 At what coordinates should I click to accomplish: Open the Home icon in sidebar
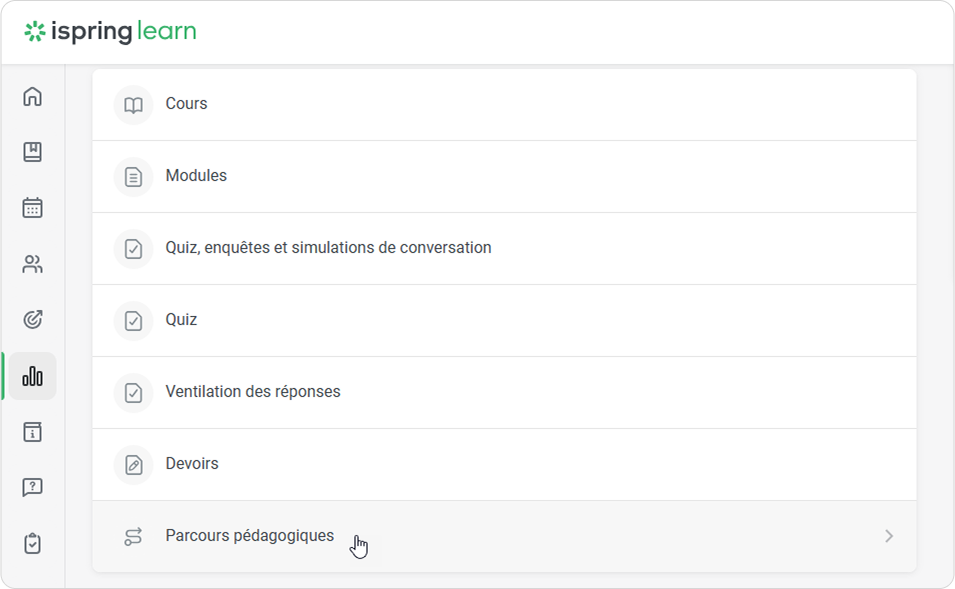pyautogui.click(x=33, y=97)
